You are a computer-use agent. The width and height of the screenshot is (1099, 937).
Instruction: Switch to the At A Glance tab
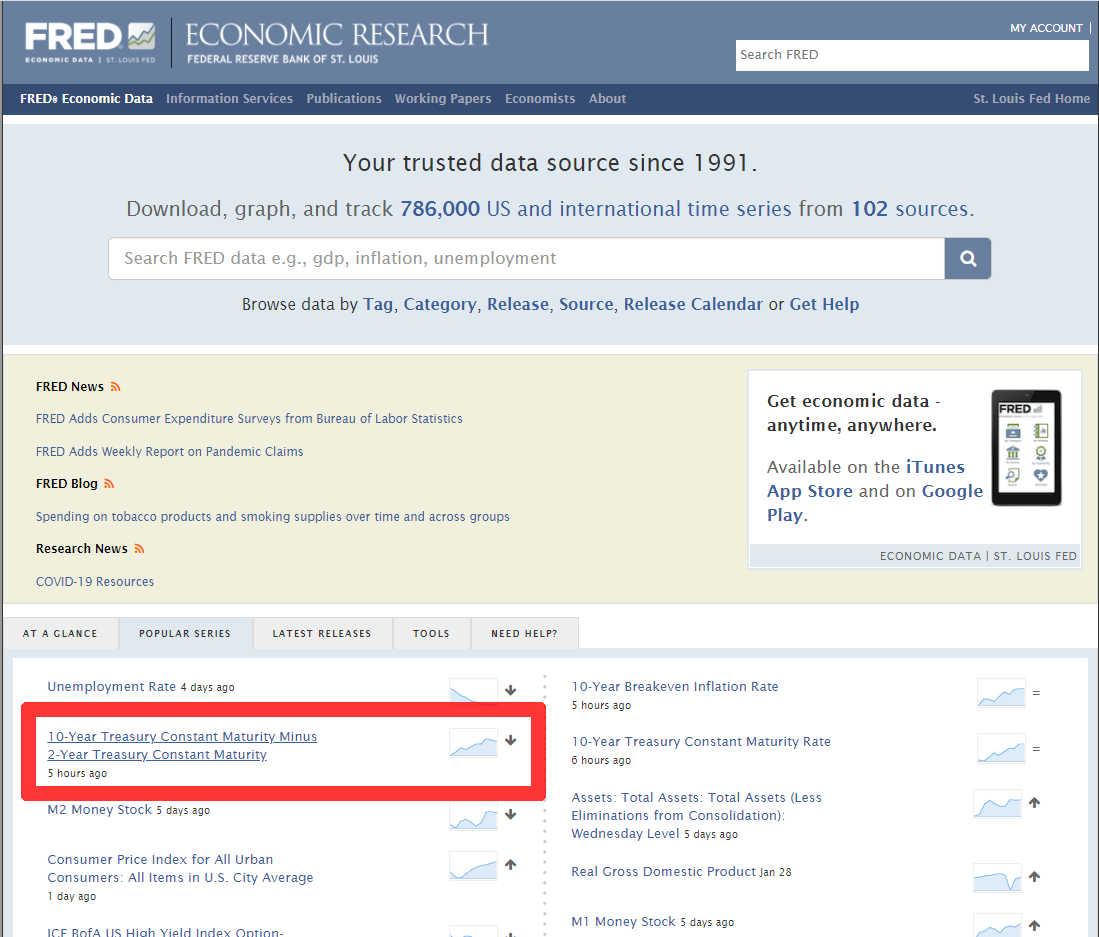[x=60, y=634]
